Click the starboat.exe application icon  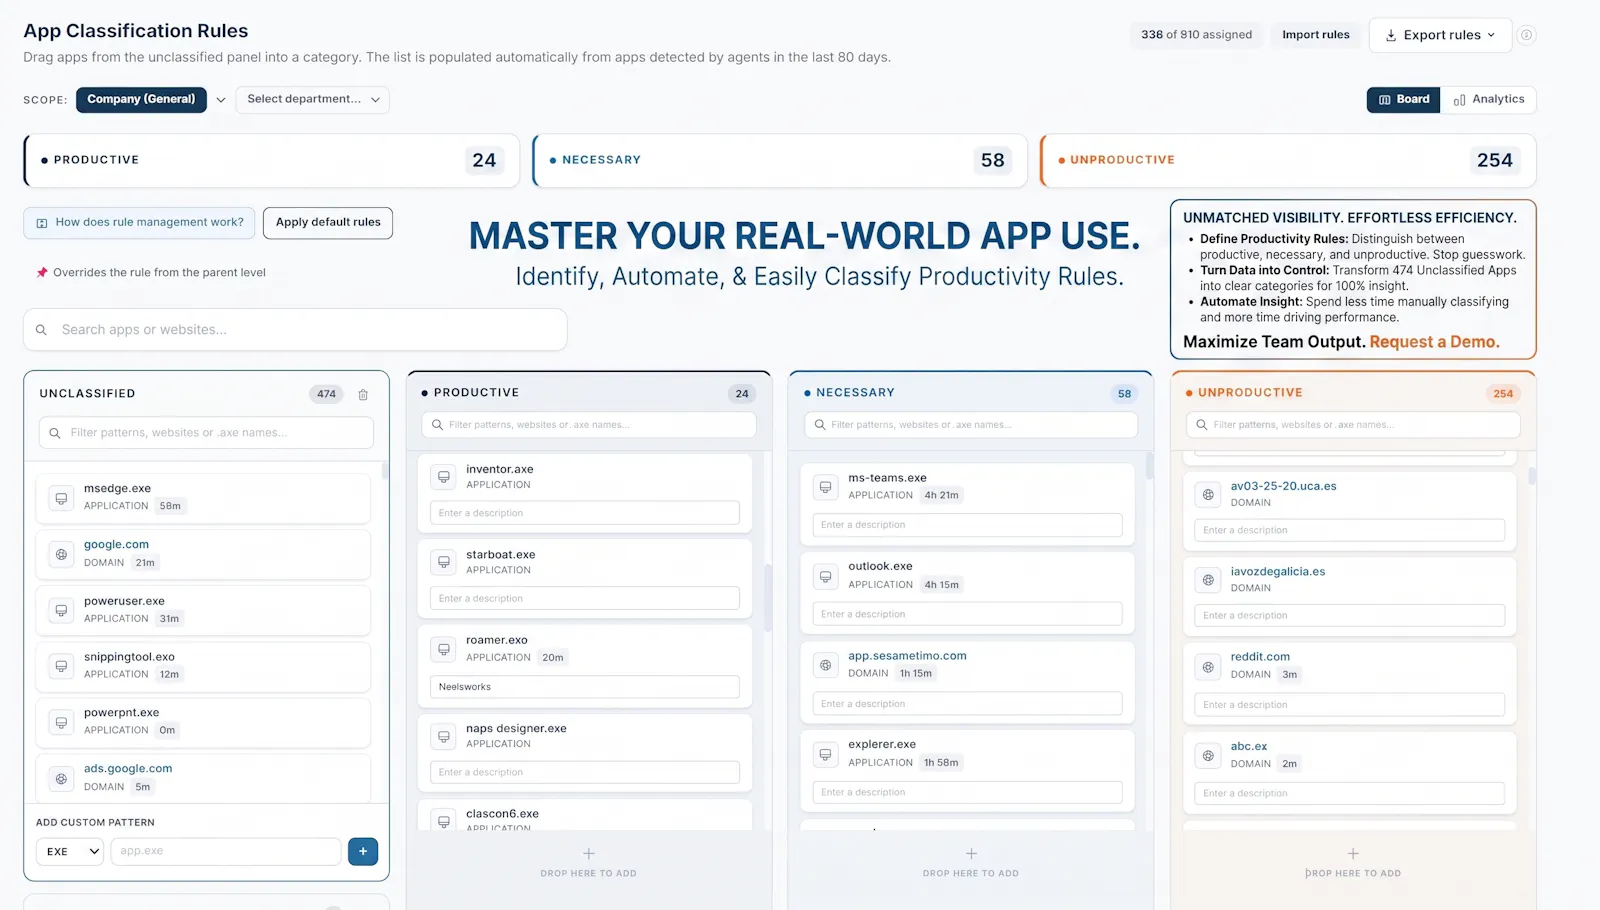click(x=444, y=562)
